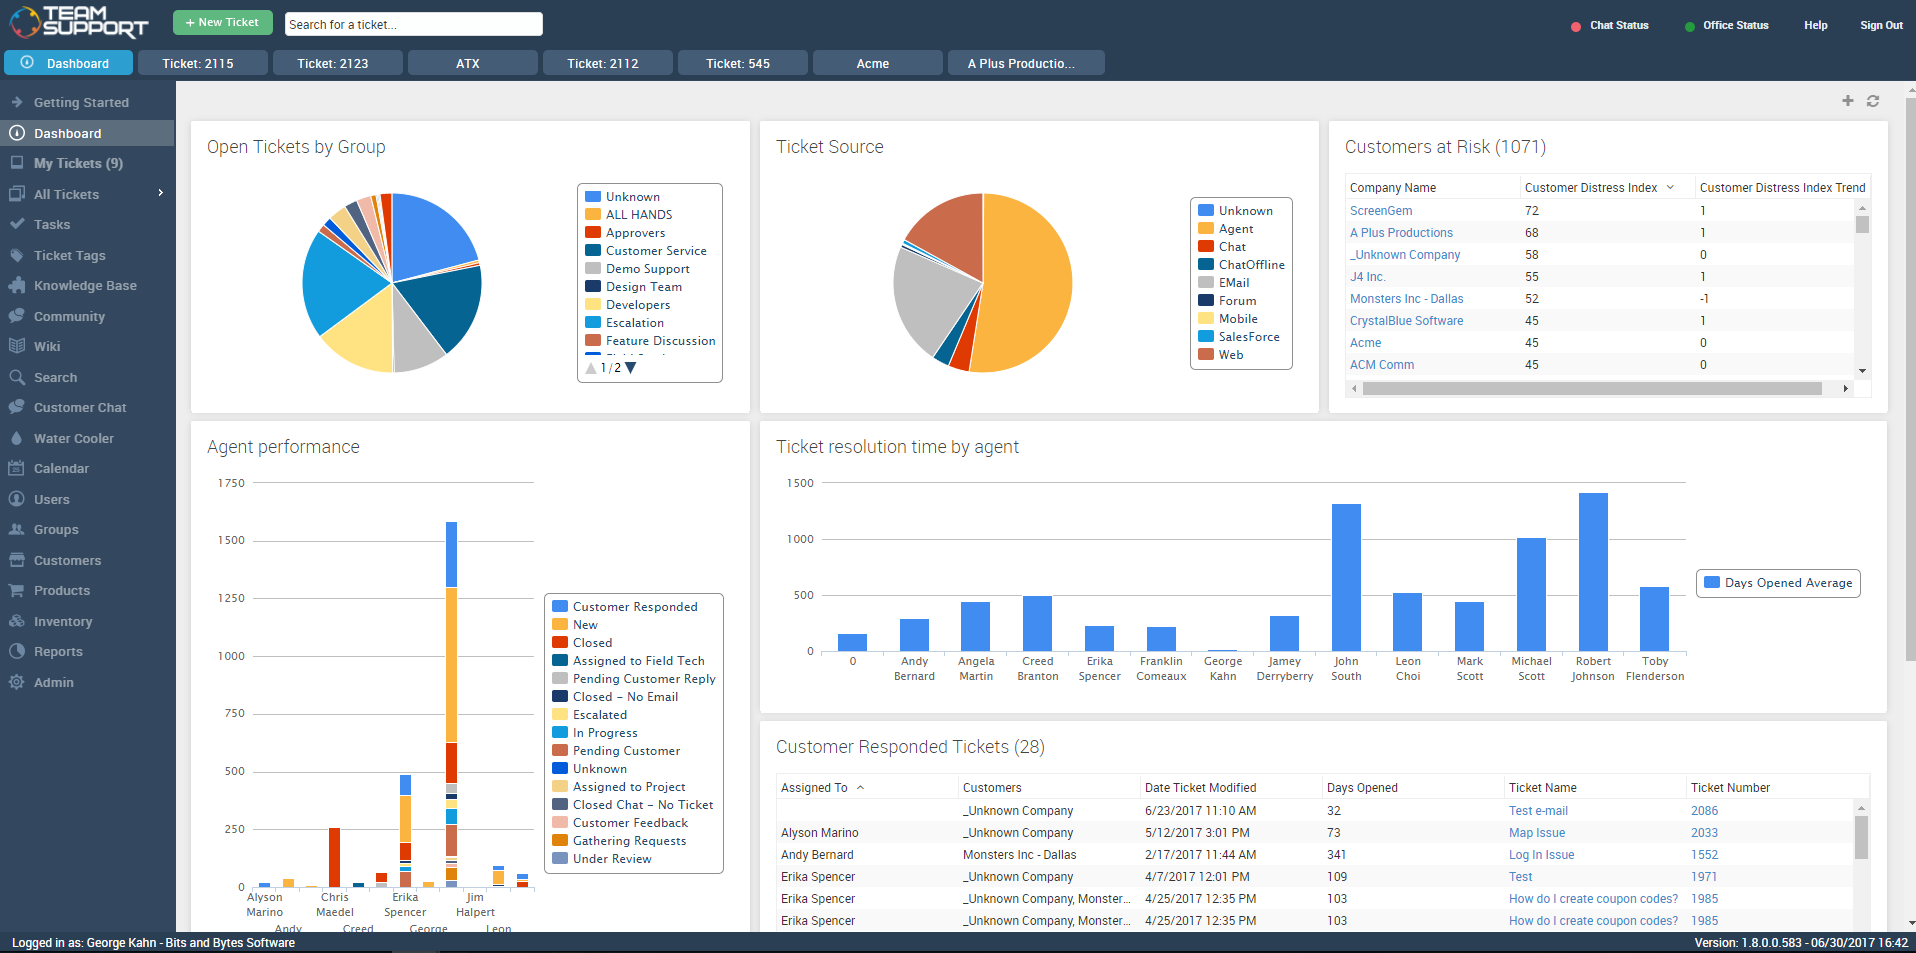
Task: Toggle Days Opened Average legend series
Action: click(1778, 583)
